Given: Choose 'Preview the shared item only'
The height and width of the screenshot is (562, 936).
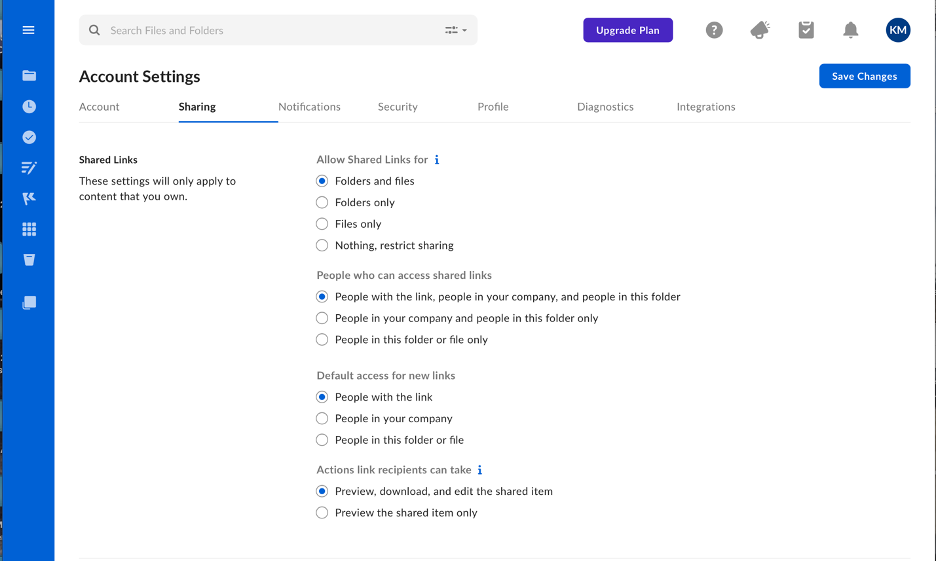Looking at the screenshot, I should point(322,513).
